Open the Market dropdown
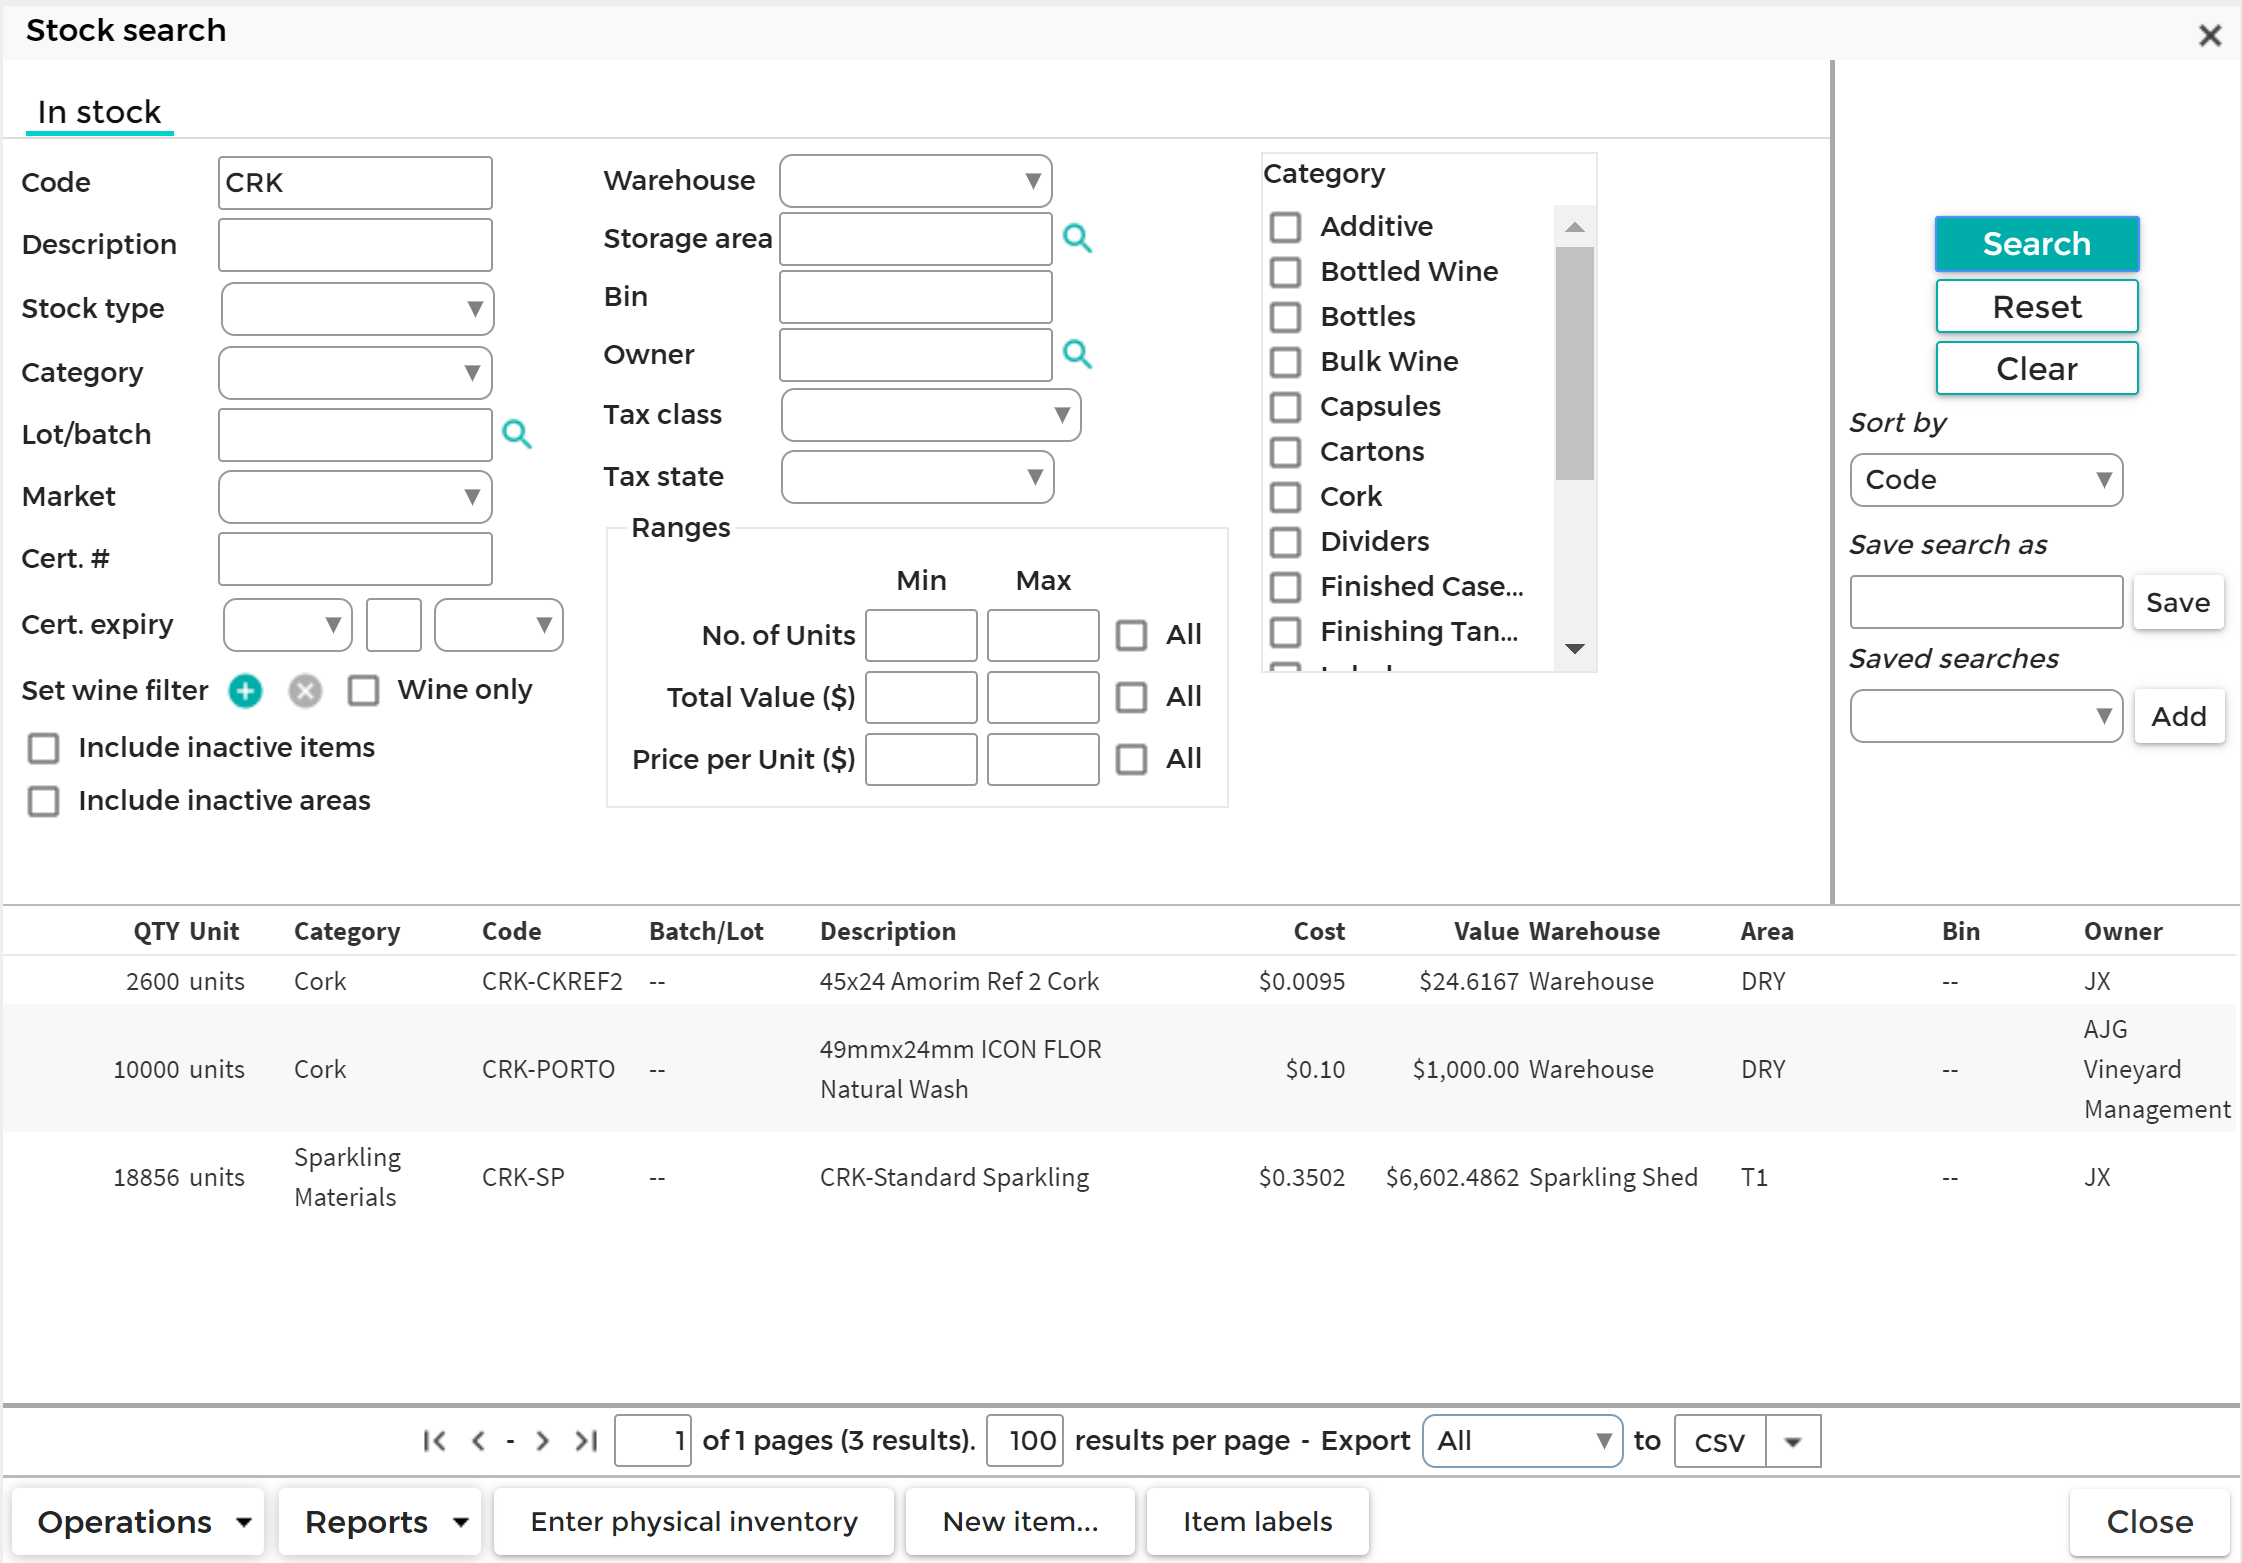 pos(355,497)
